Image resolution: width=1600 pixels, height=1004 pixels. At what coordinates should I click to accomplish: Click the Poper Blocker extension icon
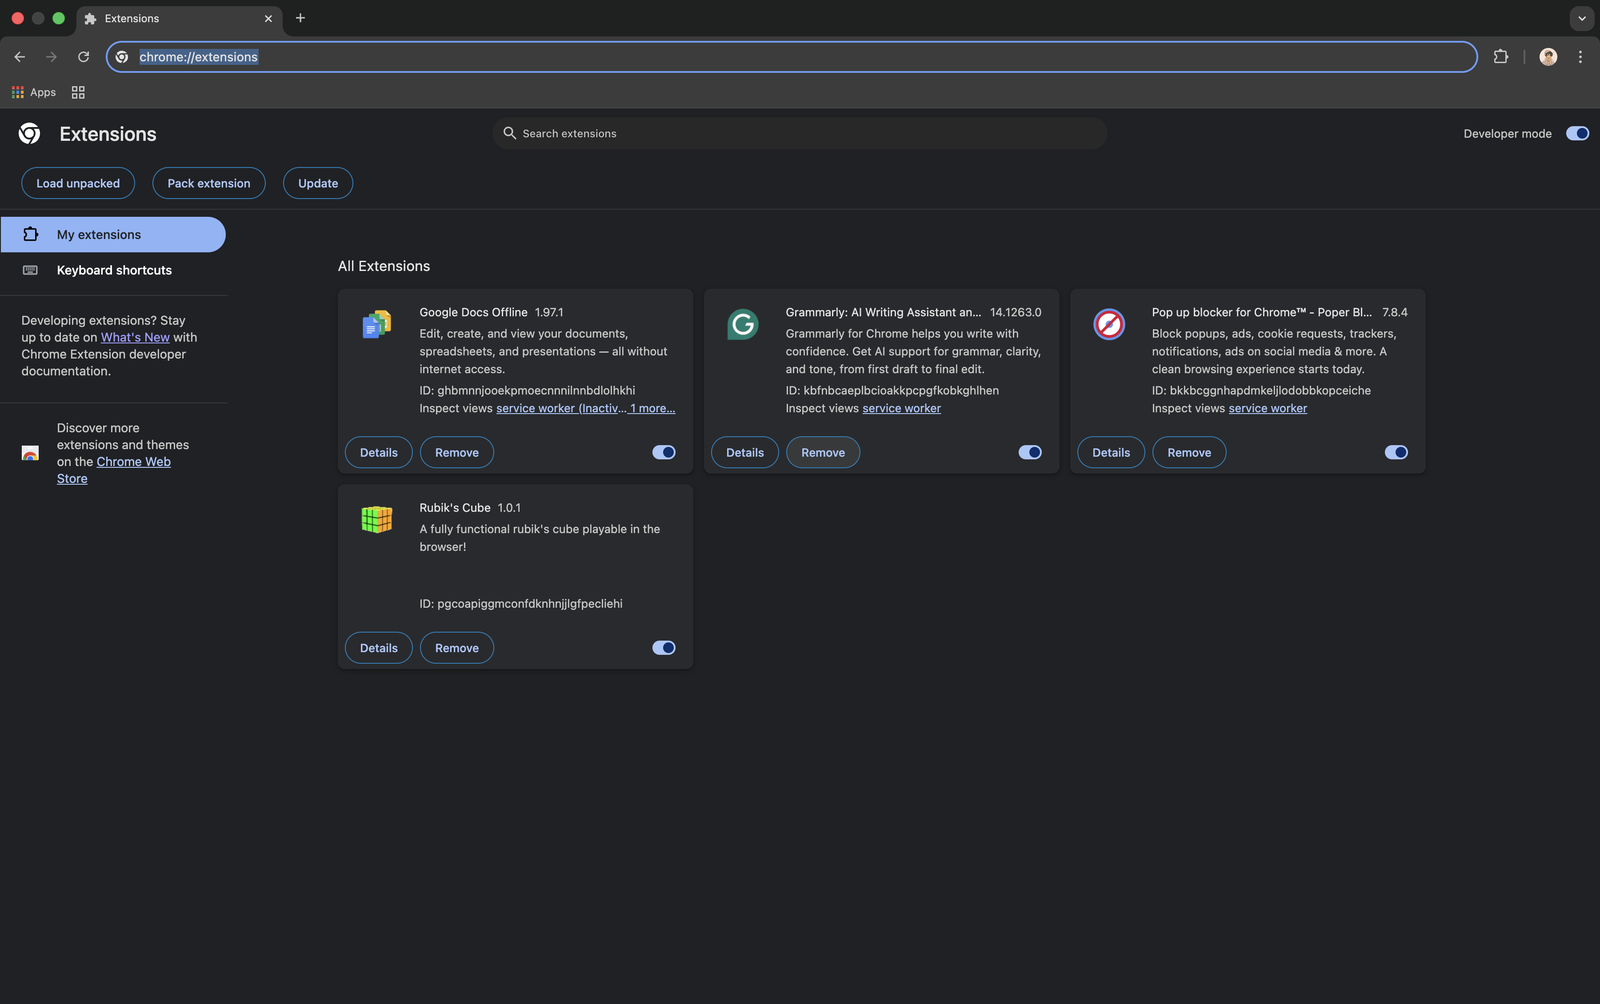point(1109,324)
